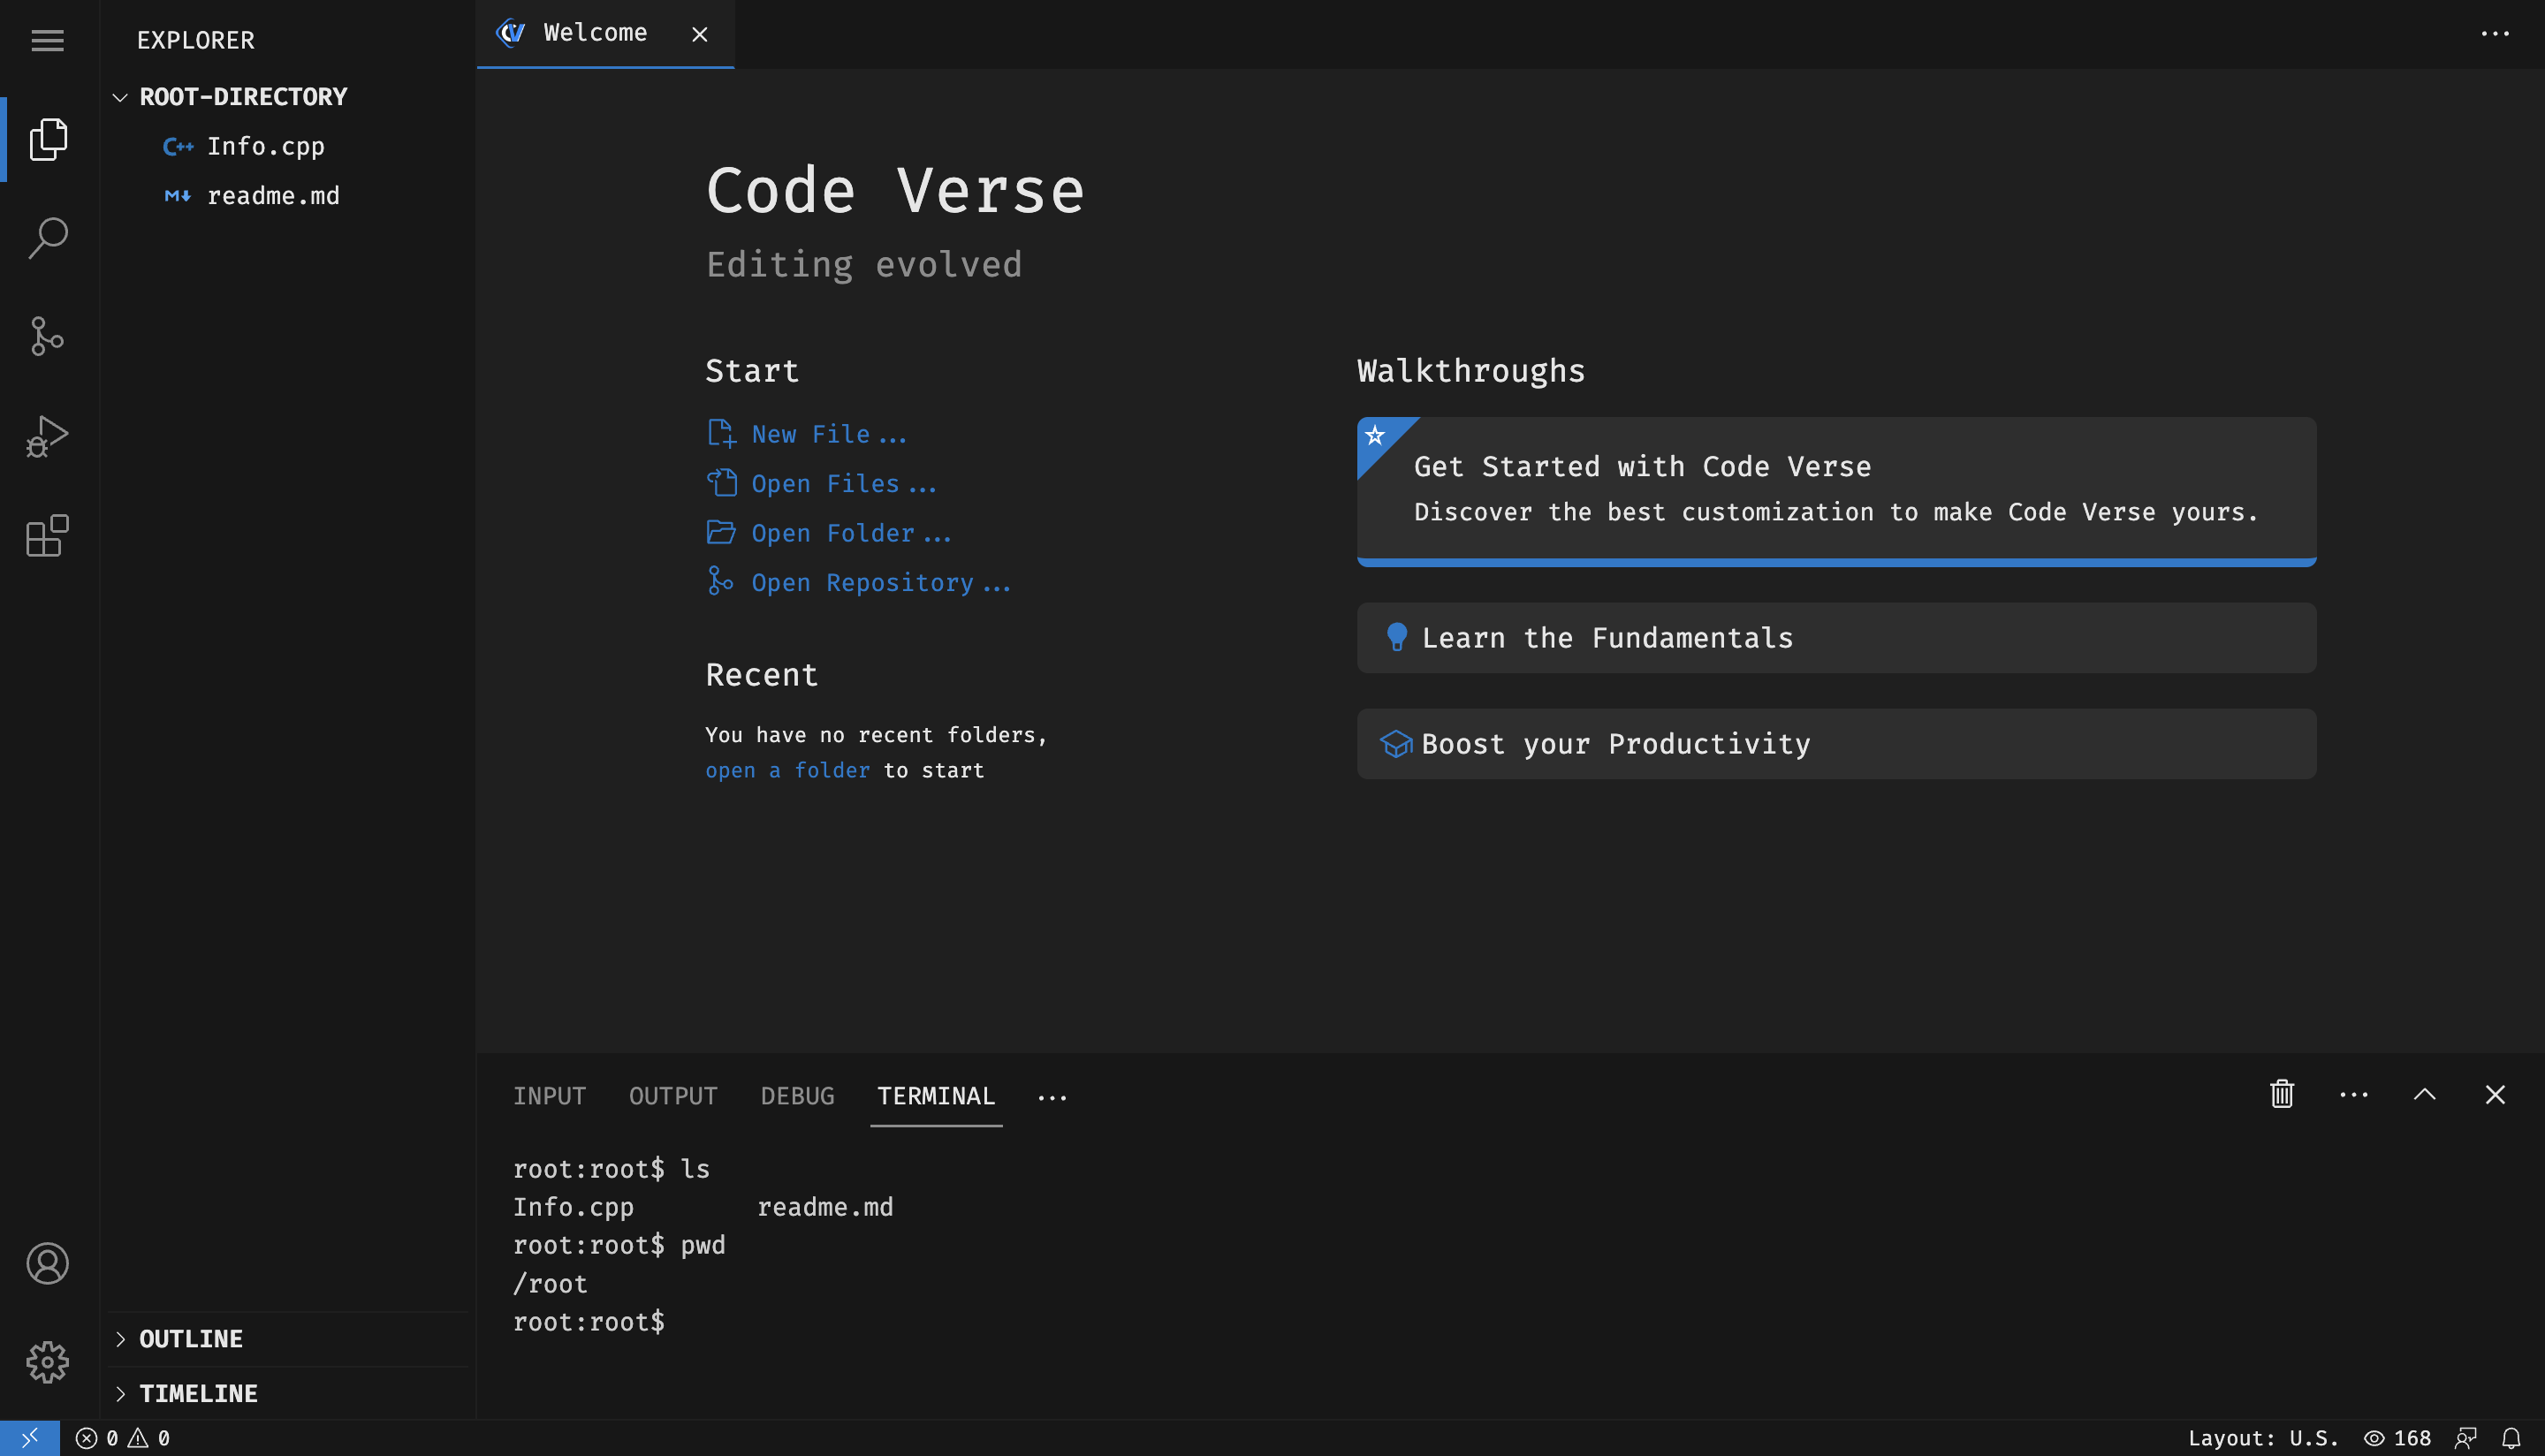Image resolution: width=2545 pixels, height=1456 pixels.
Task: Click the notifications bell in status bar
Action: (x=2510, y=1438)
